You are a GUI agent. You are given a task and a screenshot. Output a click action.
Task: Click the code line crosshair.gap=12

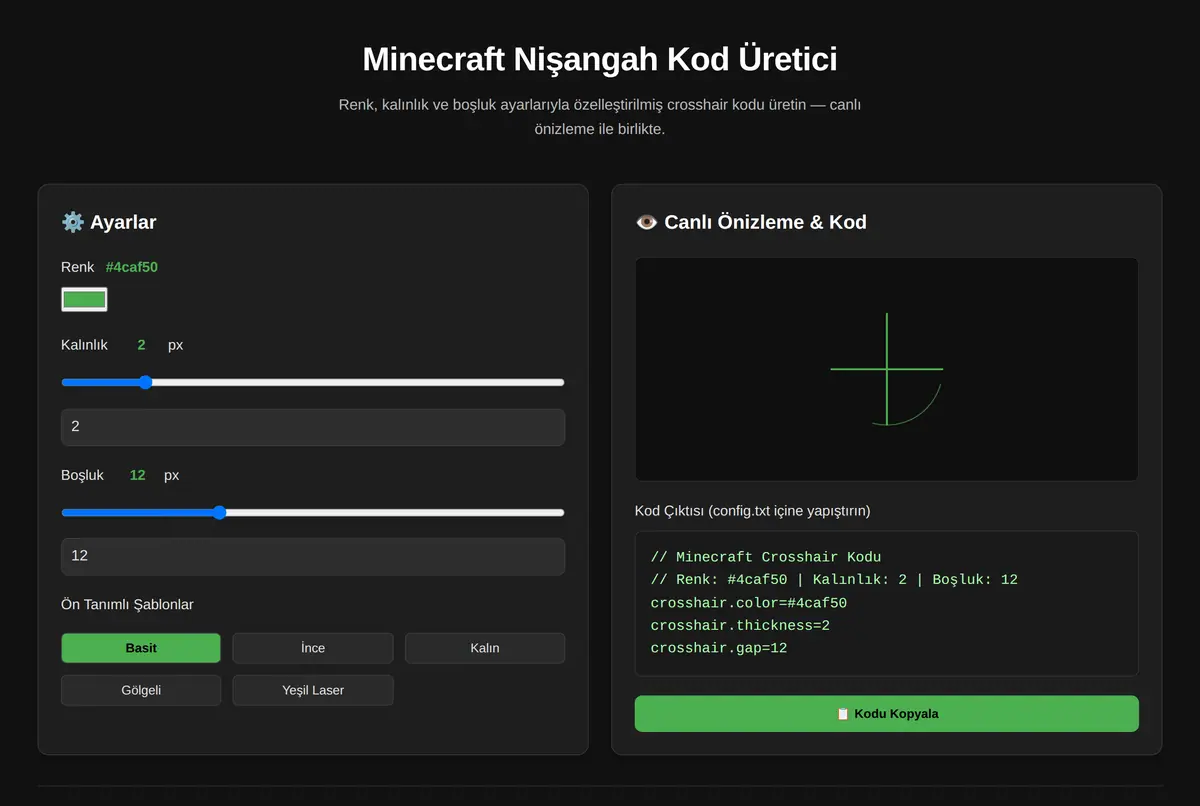click(x=719, y=648)
